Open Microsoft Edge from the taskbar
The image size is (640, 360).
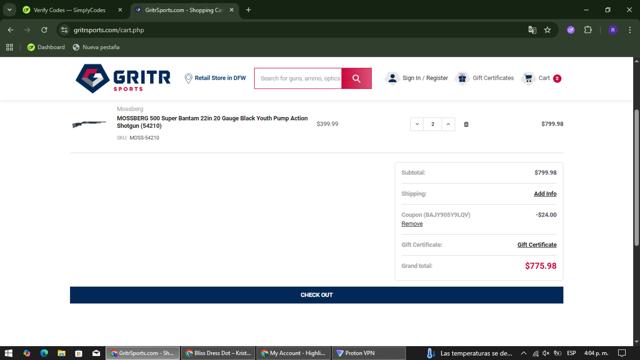point(44,353)
